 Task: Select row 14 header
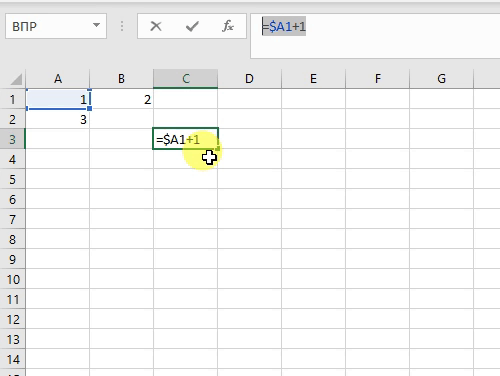coord(13,359)
